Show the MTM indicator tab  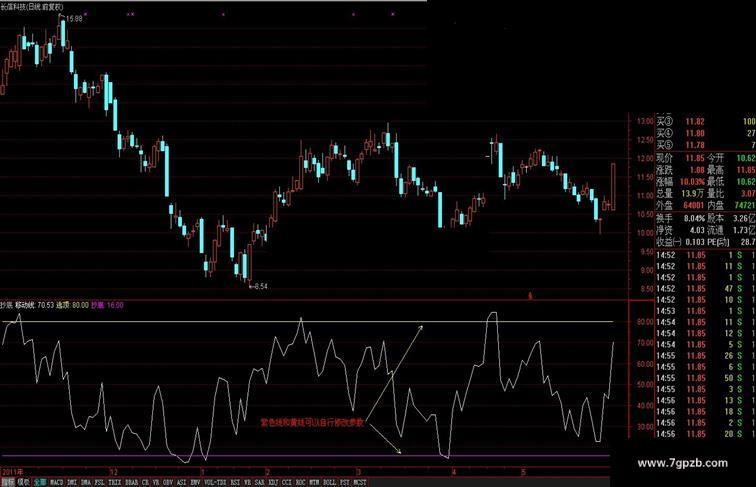(314, 482)
